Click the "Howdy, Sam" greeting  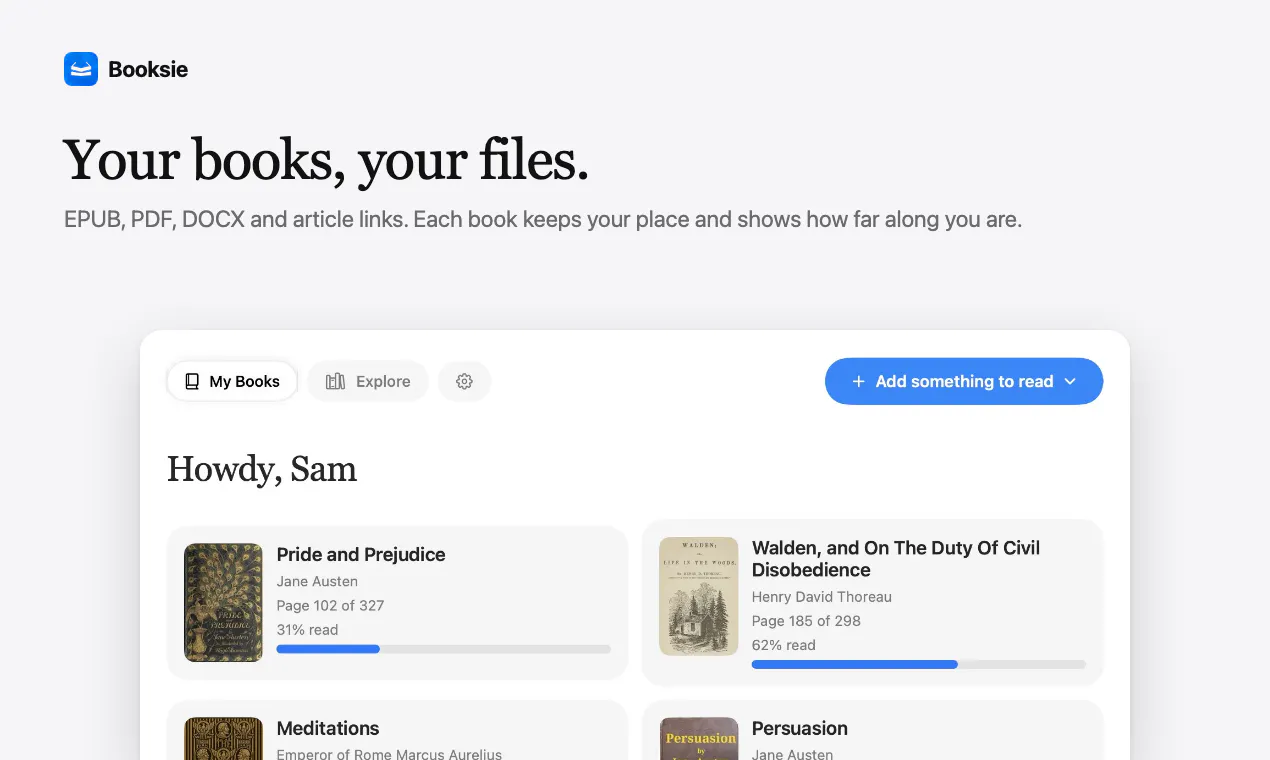[x=262, y=470]
